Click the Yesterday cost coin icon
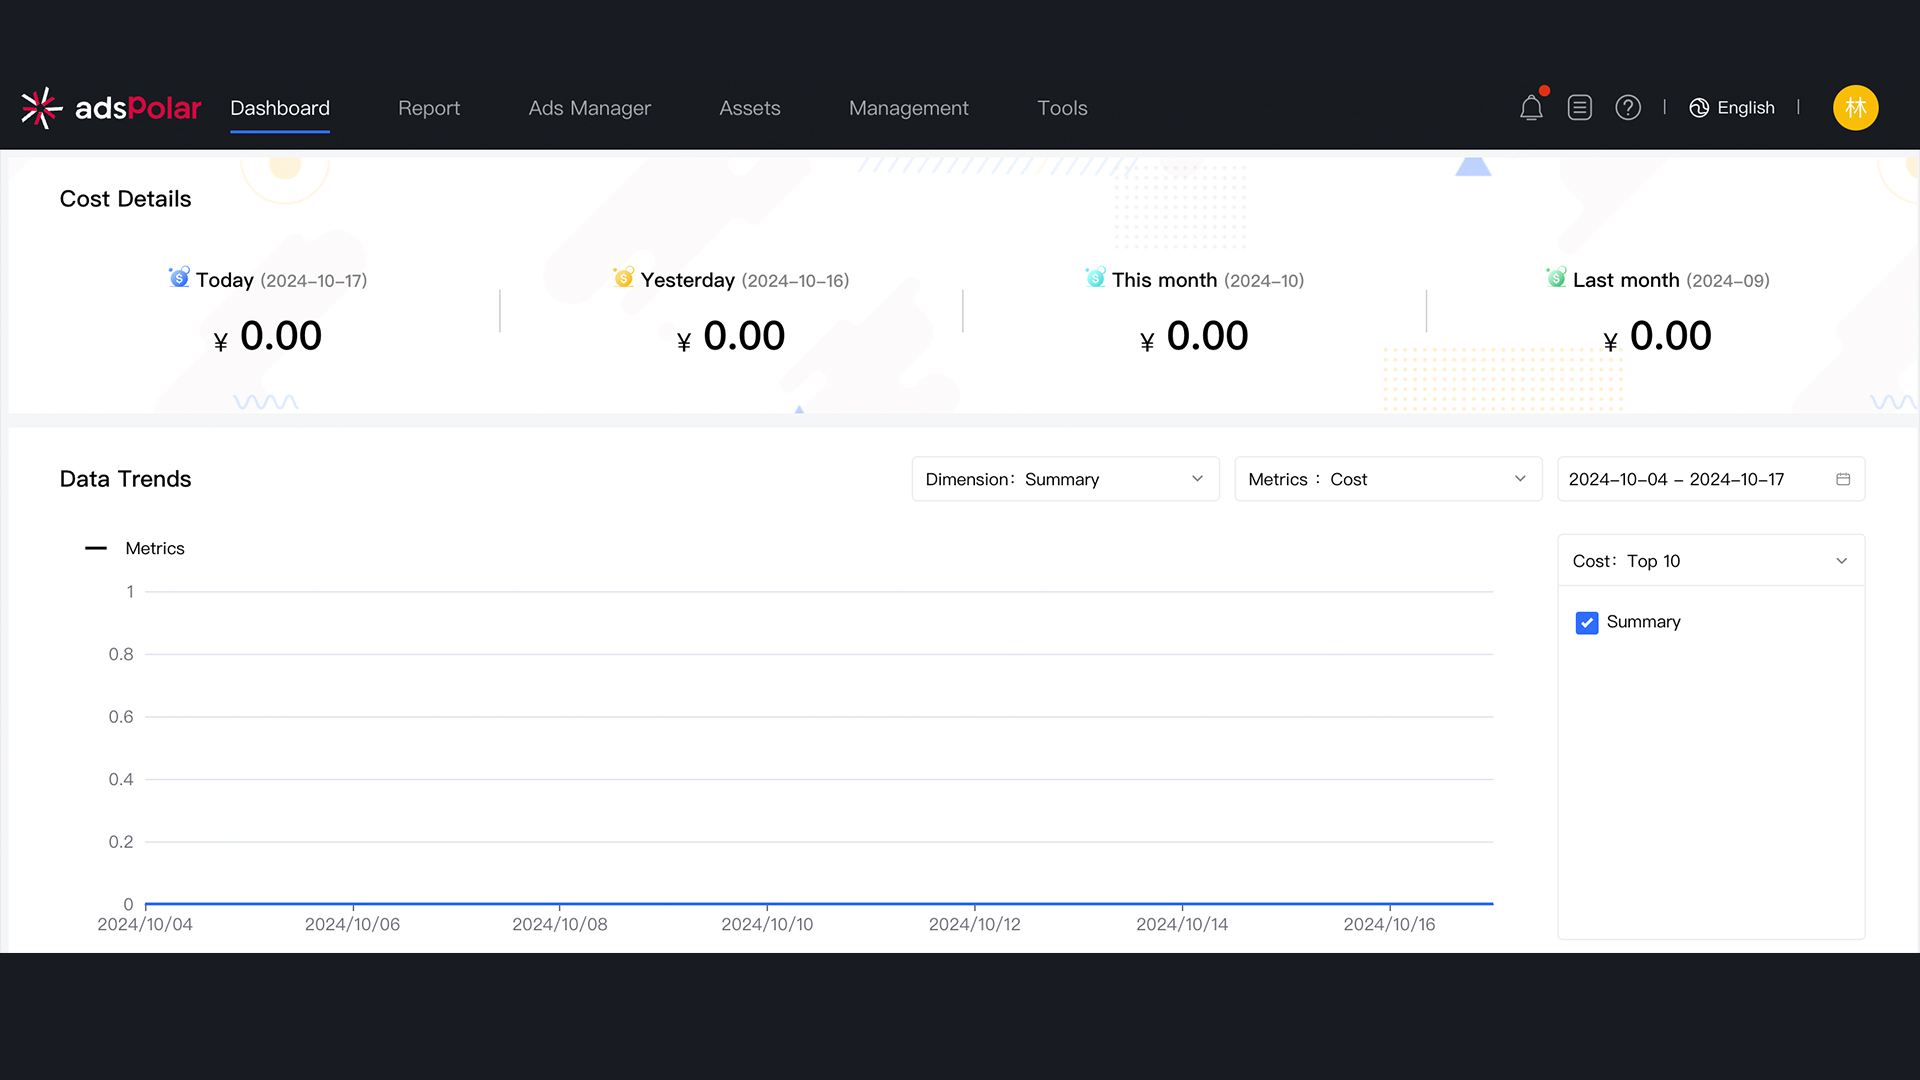 [x=623, y=278]
